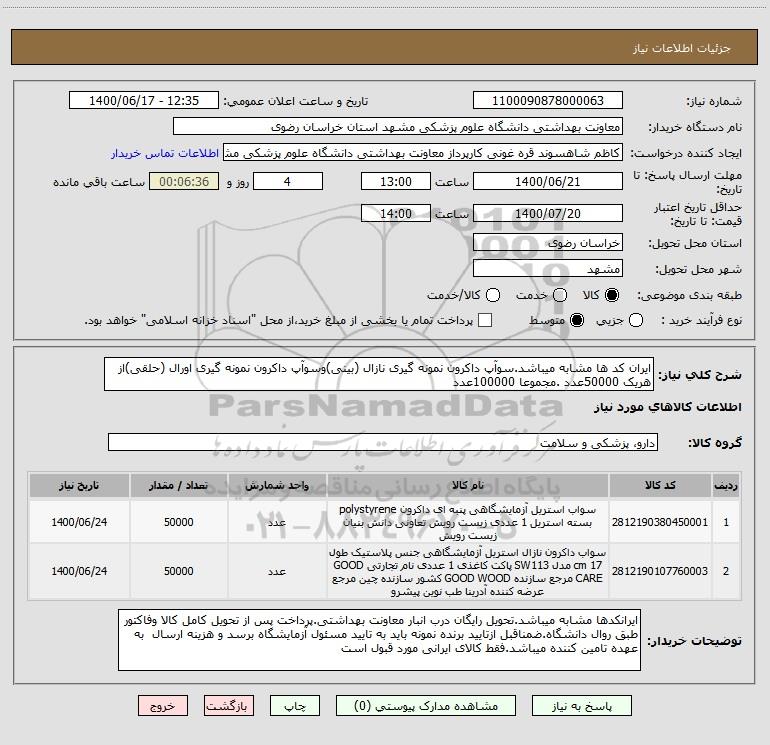Open مشاهده مدارک پیوستی (0) button
Image resolution: width=770 pixels, height=745 pixels.
pos(426,706)
